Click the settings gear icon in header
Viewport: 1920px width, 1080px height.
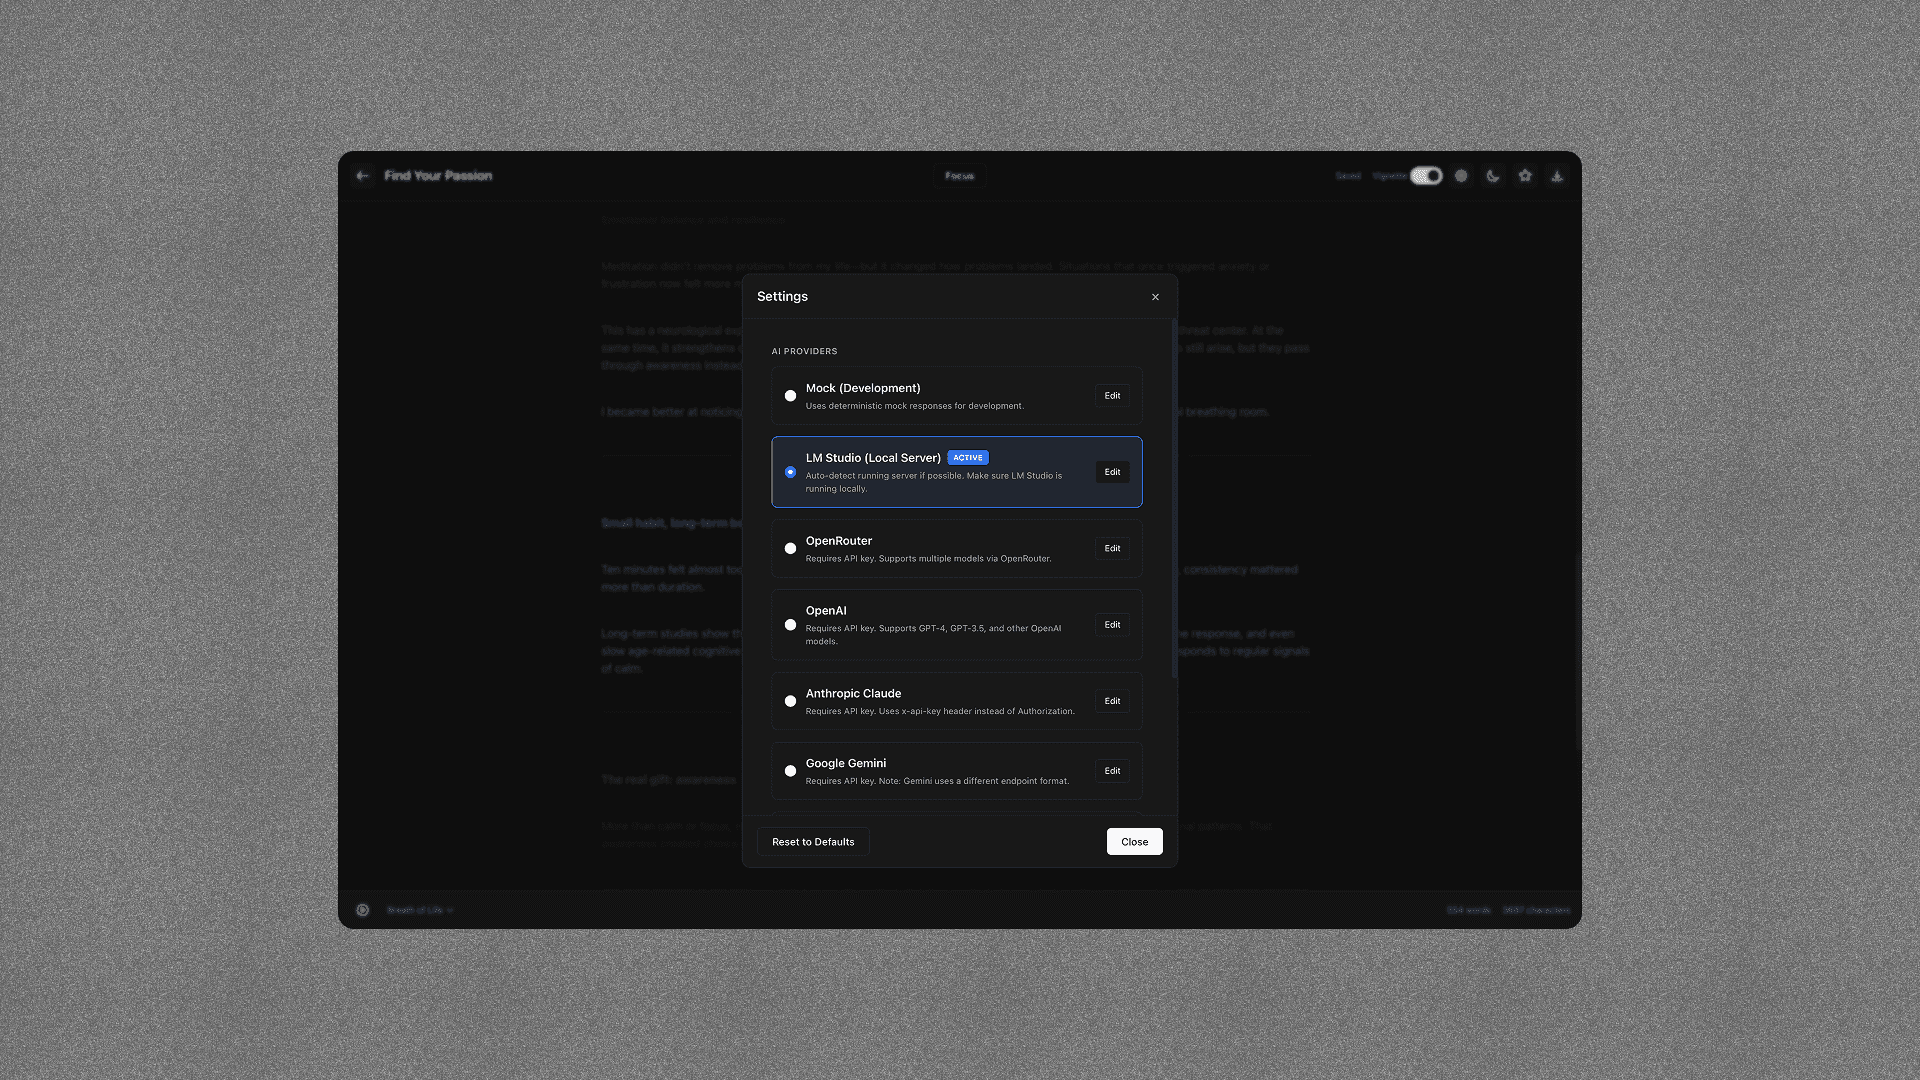click(1525, 176)
